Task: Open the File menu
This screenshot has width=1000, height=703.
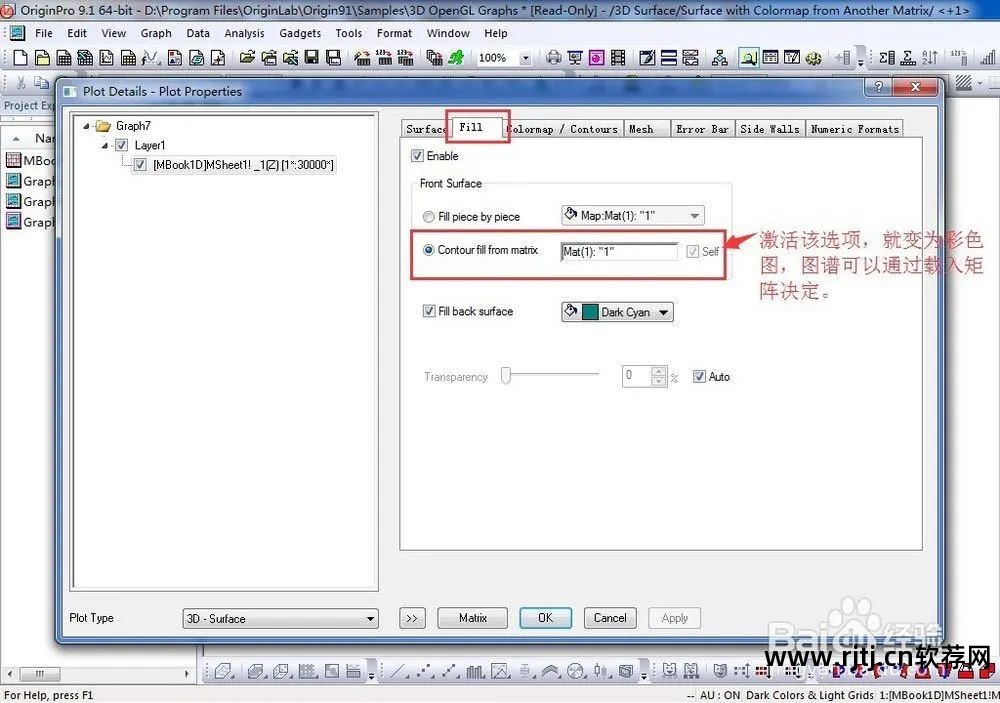Action: (x=44, y=33)
